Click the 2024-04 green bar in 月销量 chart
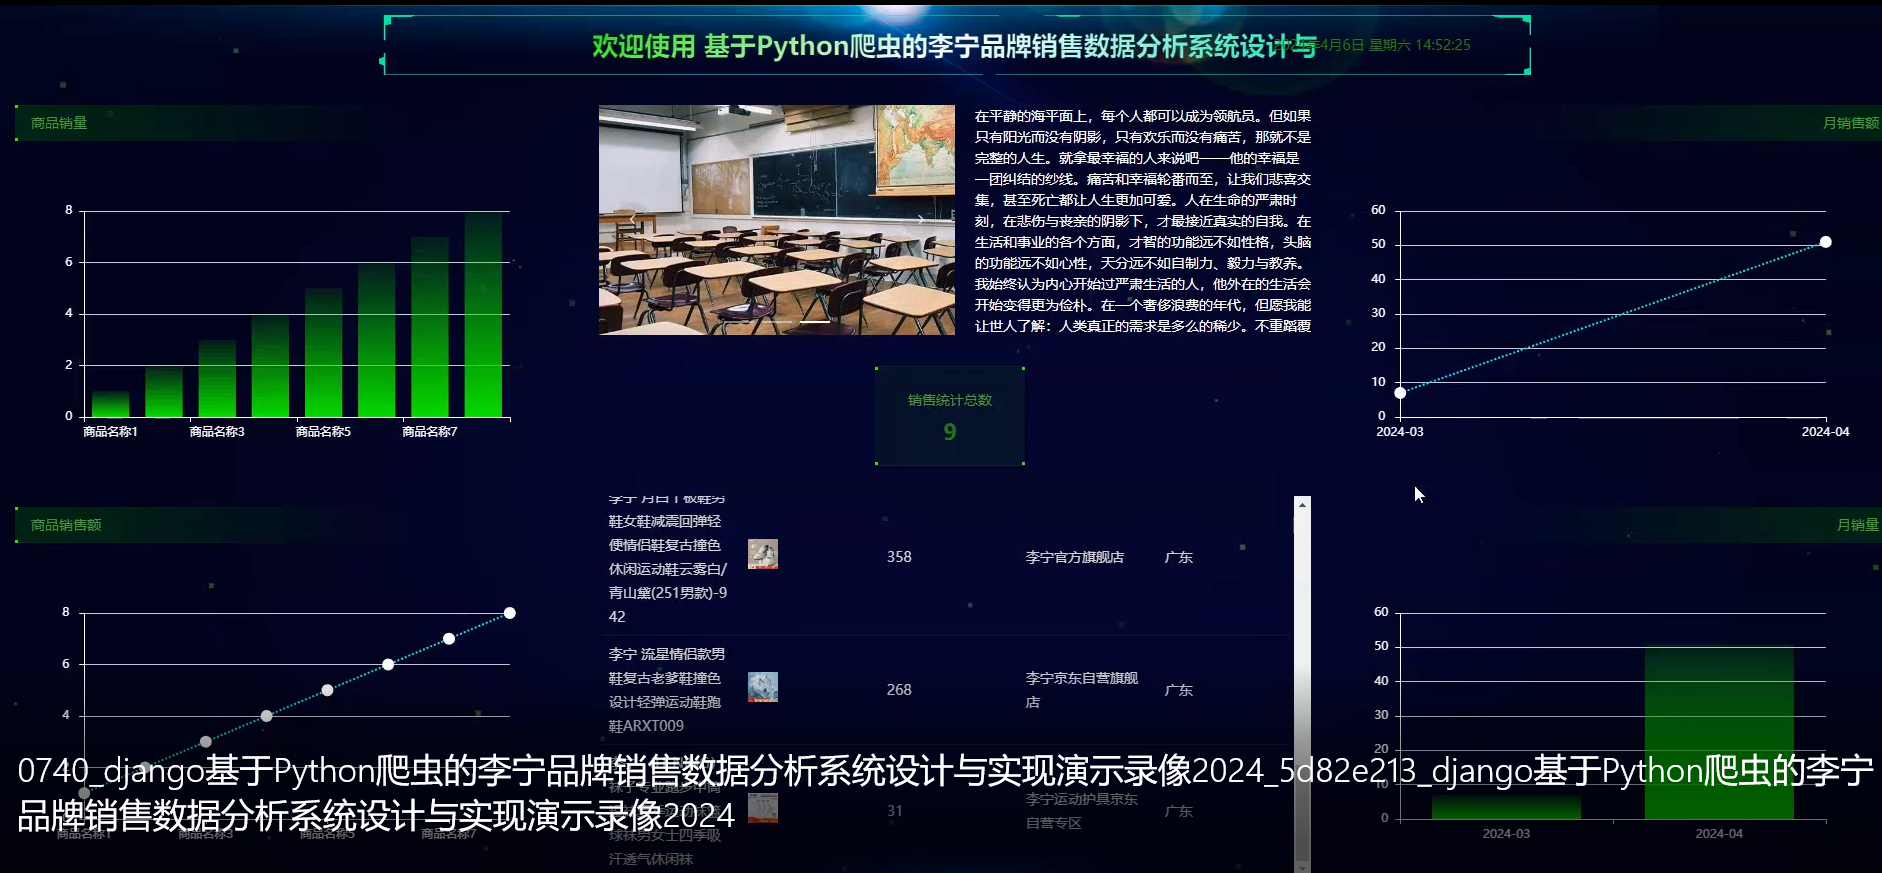This screenshot has height=873, width=1882. (1719, 733)
